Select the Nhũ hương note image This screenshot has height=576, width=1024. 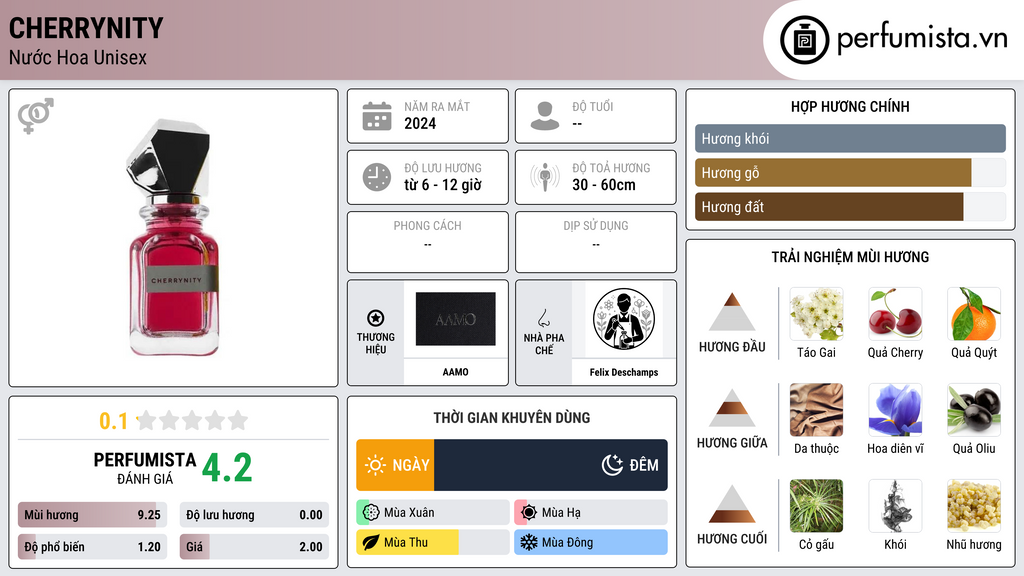click(x=974, y=506)
